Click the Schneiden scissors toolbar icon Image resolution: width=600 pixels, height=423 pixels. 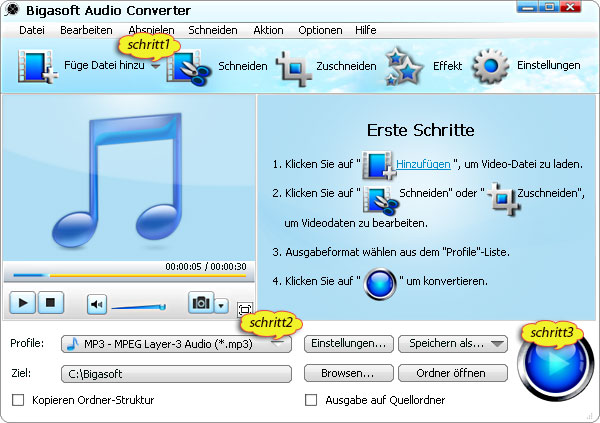tap(189, 67)
